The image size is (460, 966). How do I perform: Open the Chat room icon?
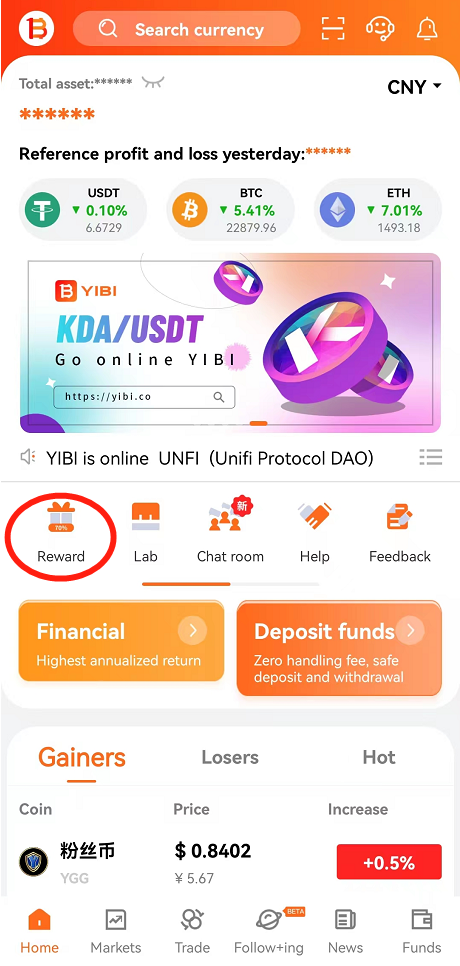(230, 516)
